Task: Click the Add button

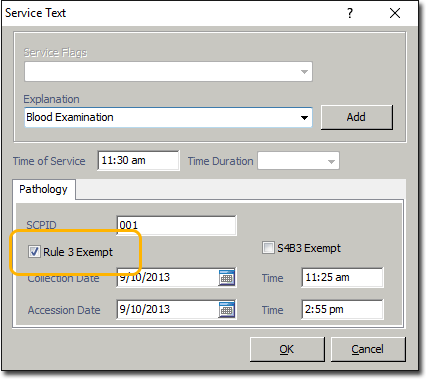Action: 357,117
